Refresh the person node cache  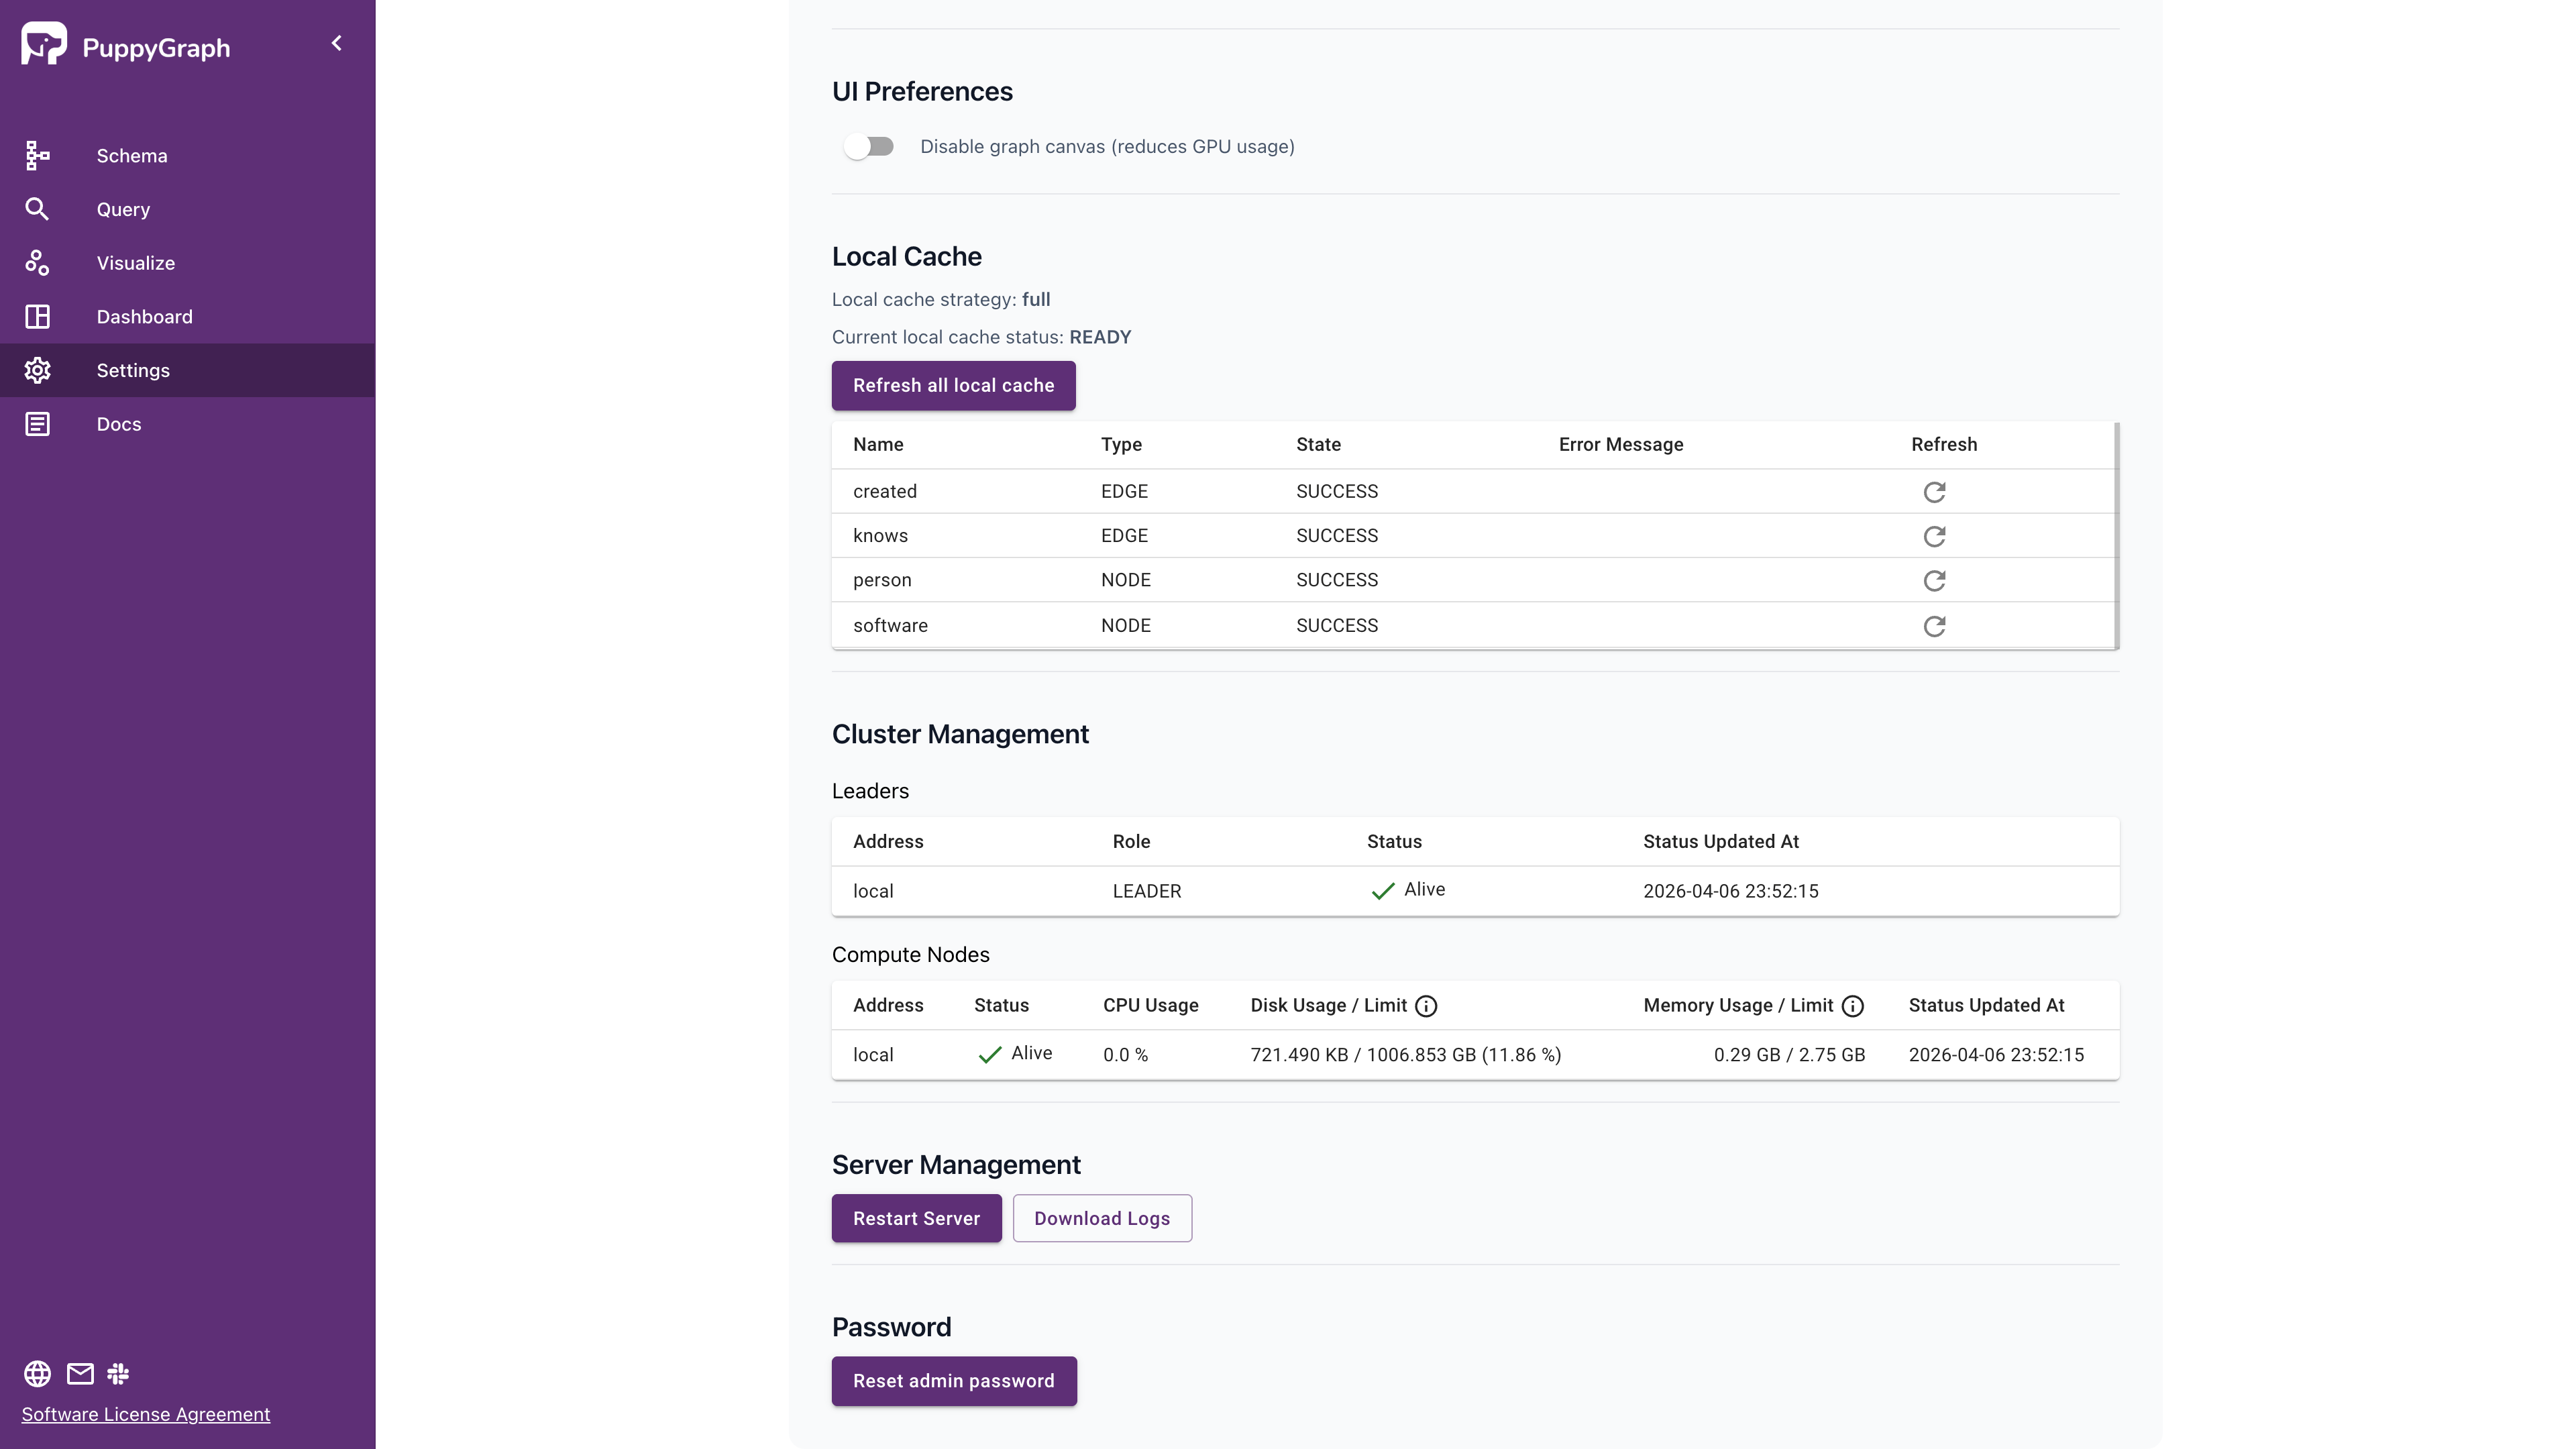click(x=1934, y=581)
